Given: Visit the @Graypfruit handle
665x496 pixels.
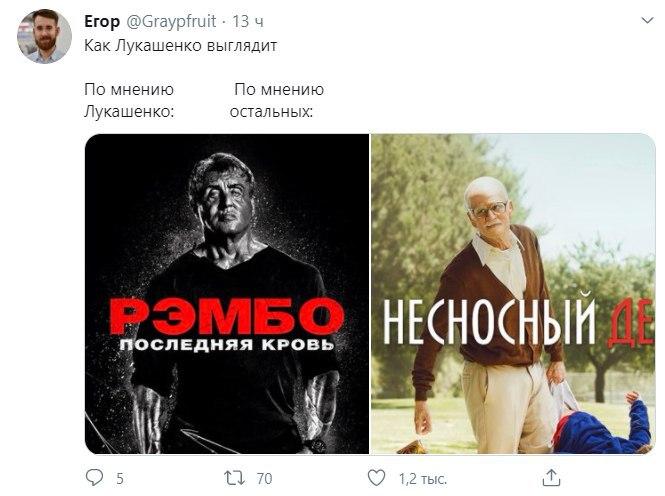Looking at the screenshot, I should tap(171, 21).
